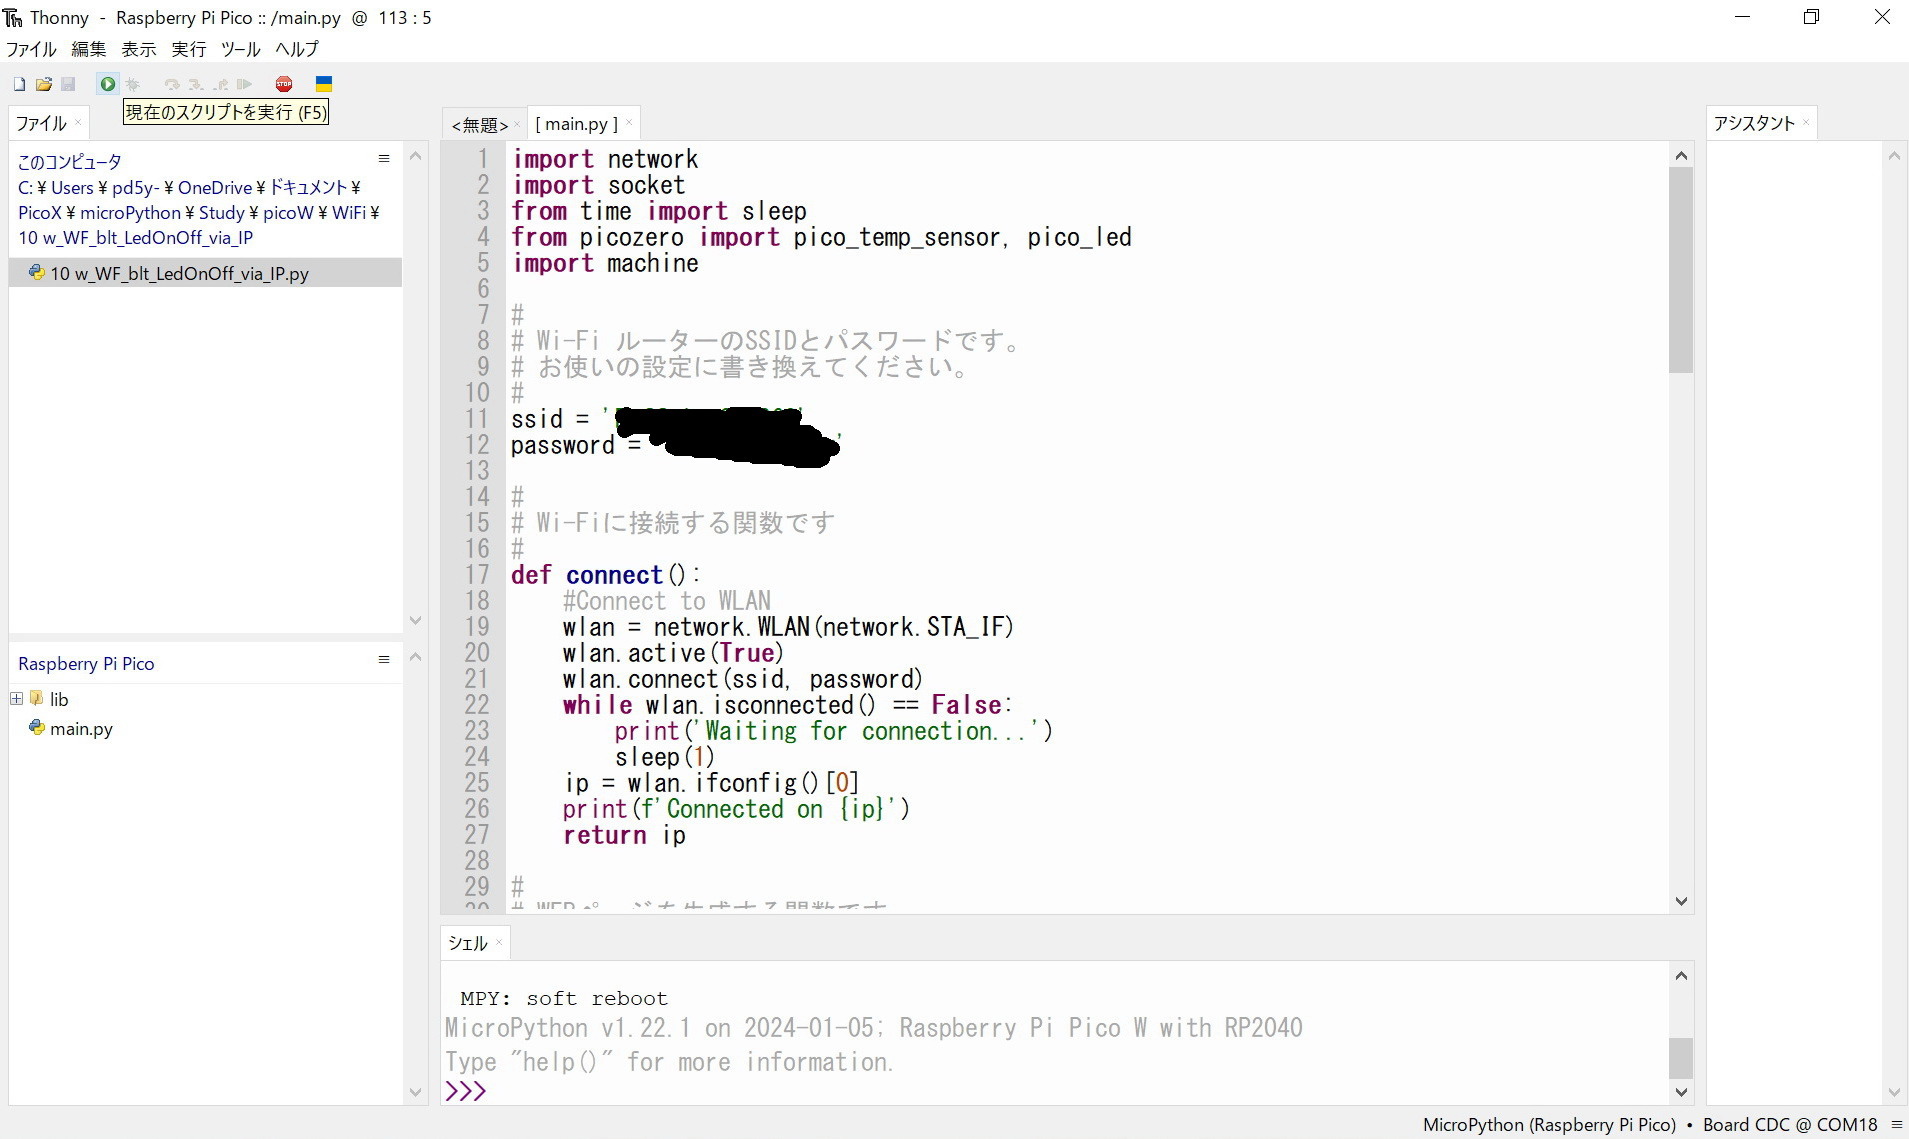Image resolution: width=1909 pixels, height=1139 pixels.
Task: Open the hamburger menu of the Raspberry Pi Pico pane
Action: 384,659
